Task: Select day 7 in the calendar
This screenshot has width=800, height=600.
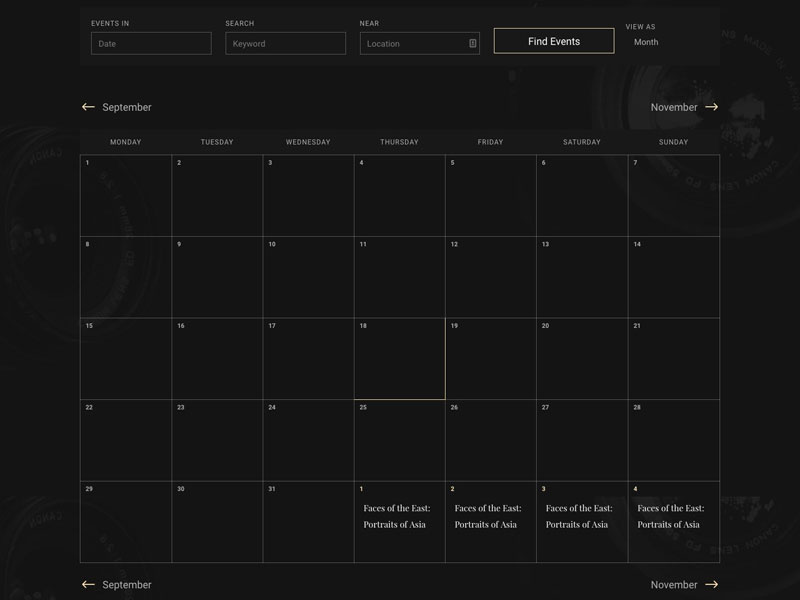Action: pyautogui.click(x=674, y=195)
